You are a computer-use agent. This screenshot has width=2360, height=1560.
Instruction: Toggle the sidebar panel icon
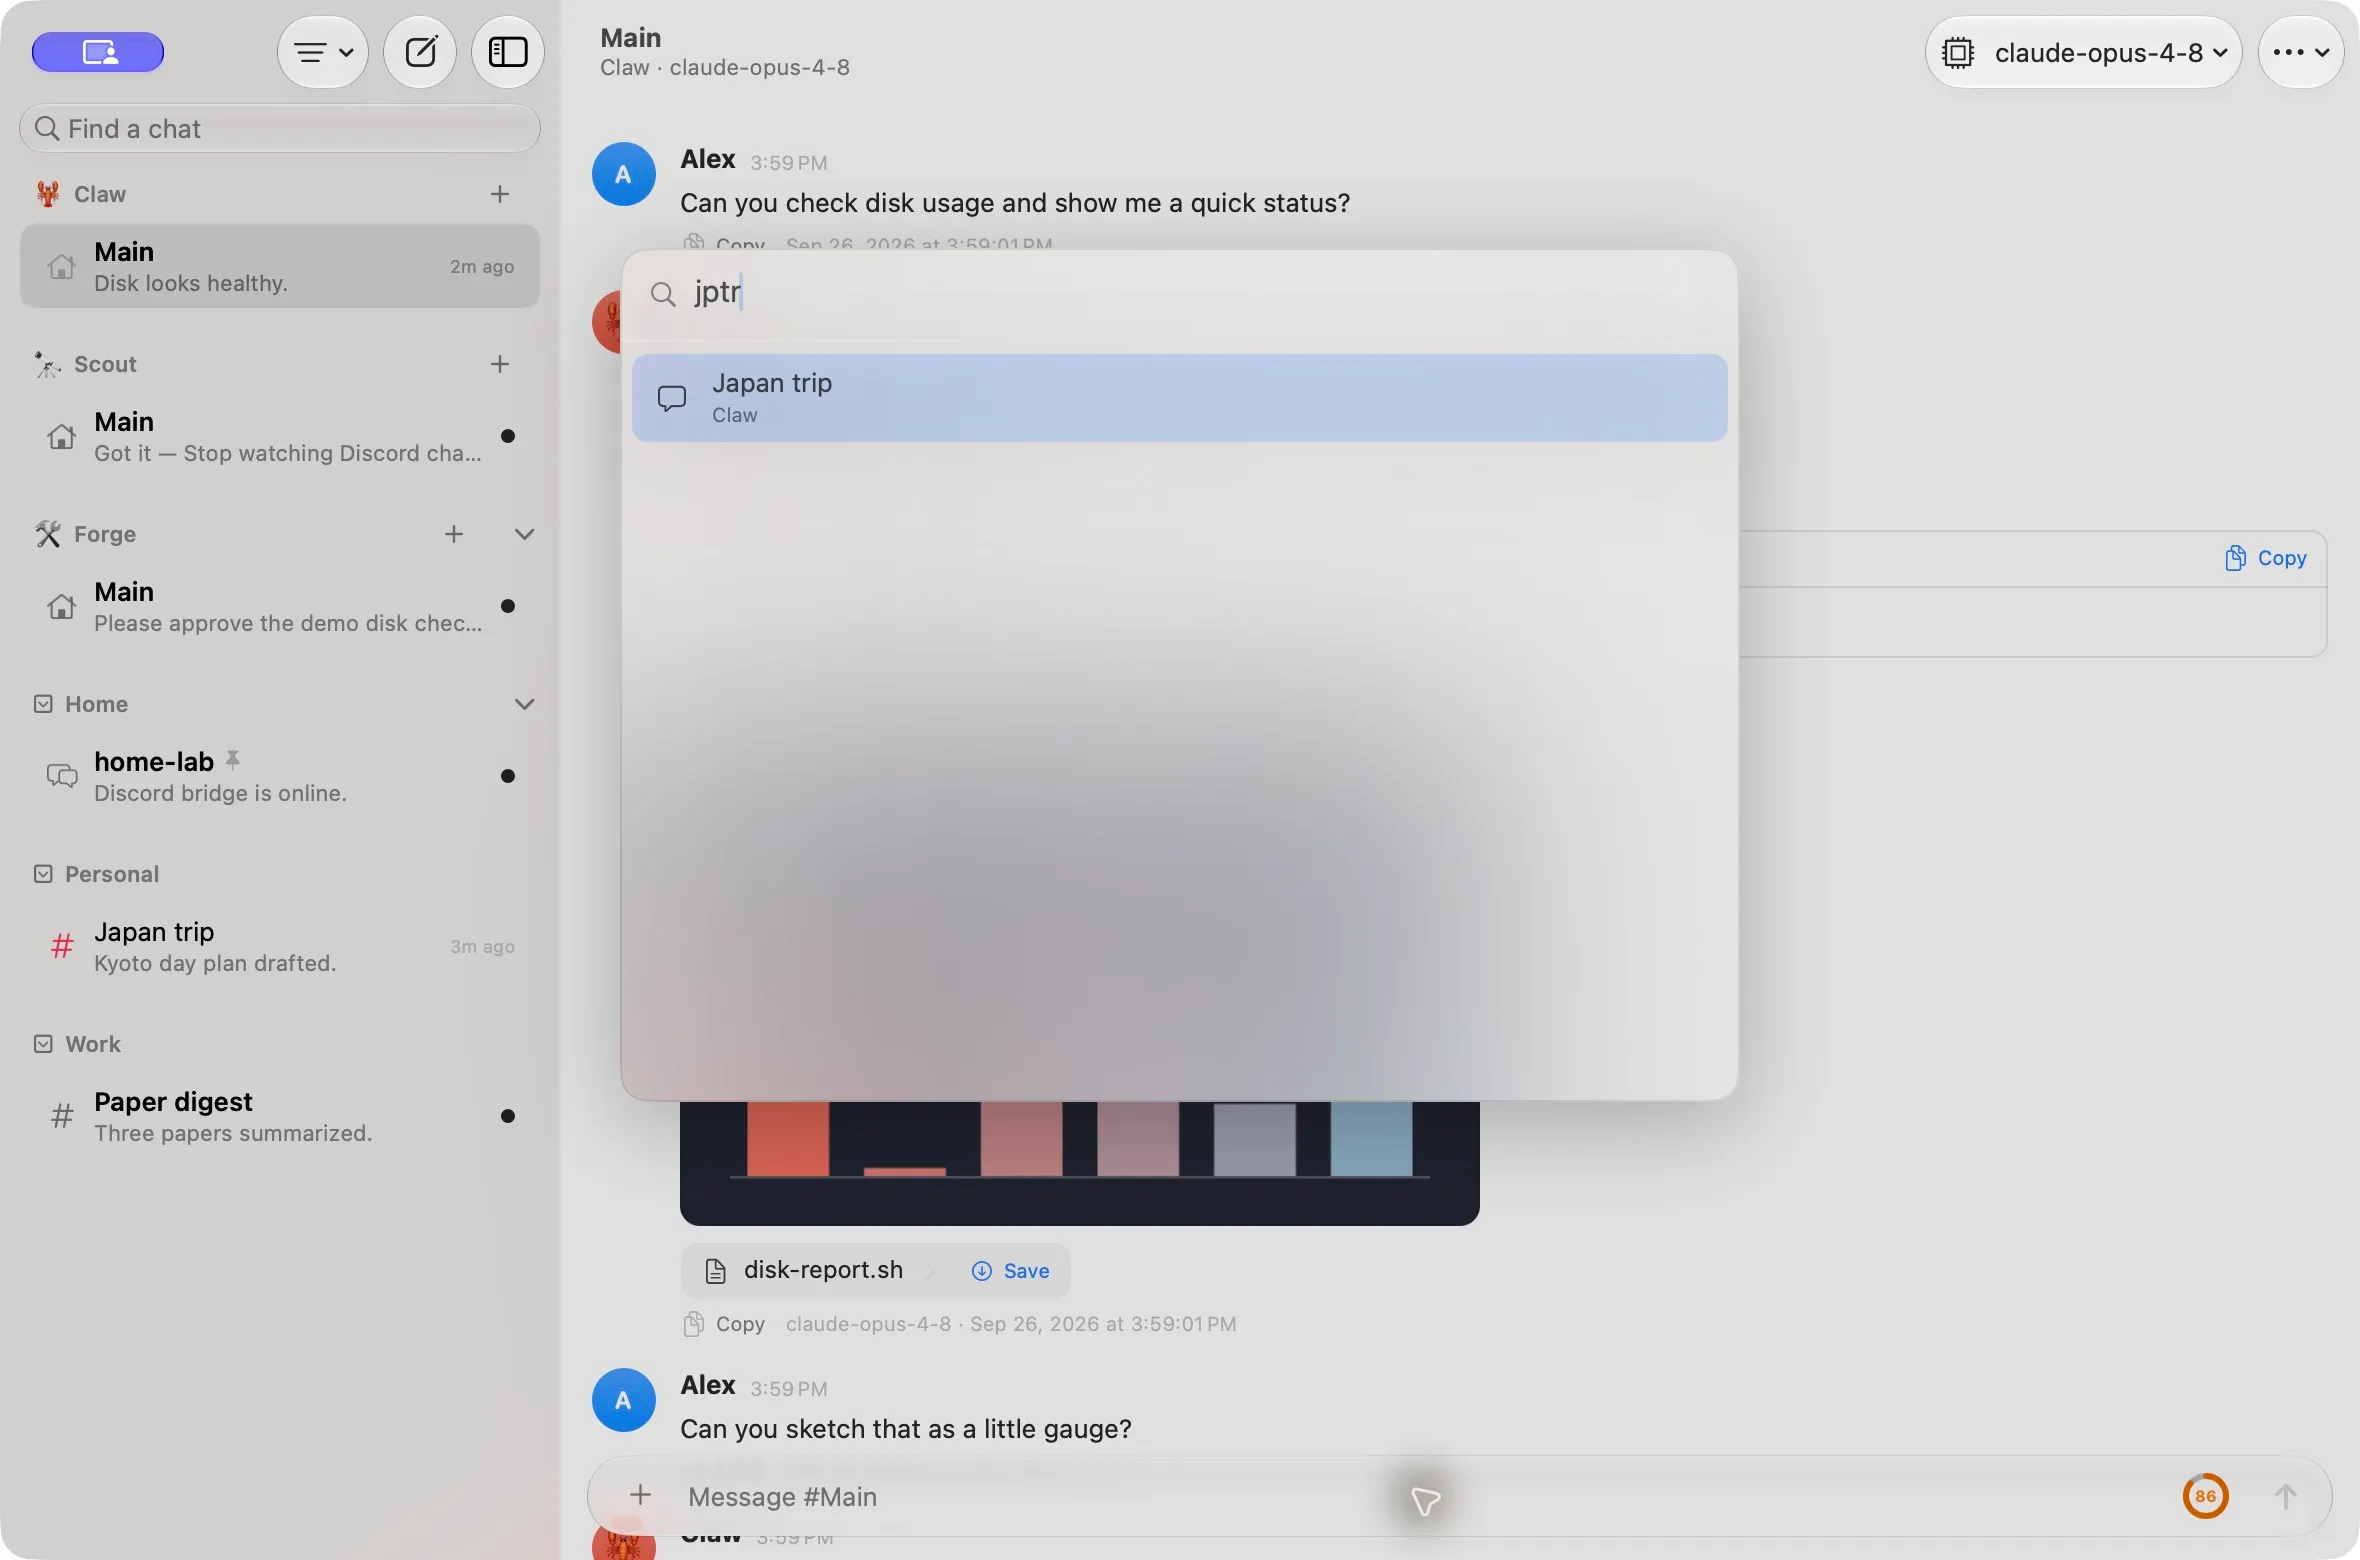tap(508, 52)
